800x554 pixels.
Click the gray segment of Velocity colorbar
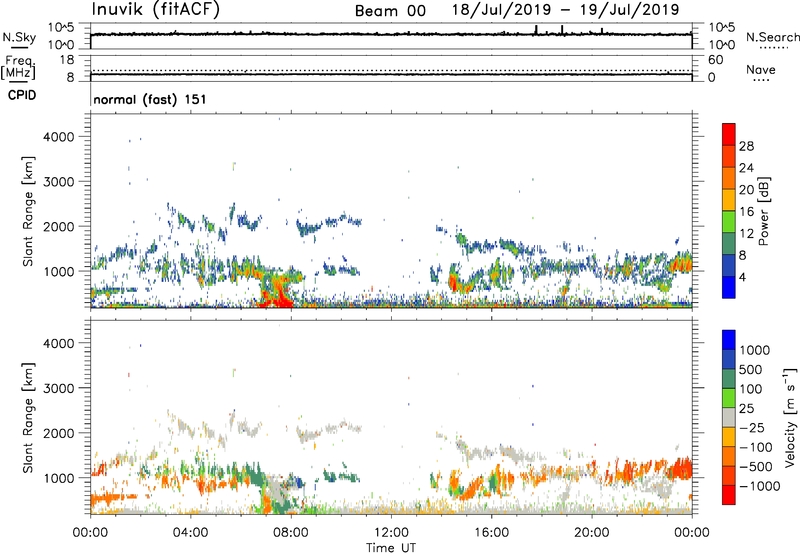tap(729, 418)
